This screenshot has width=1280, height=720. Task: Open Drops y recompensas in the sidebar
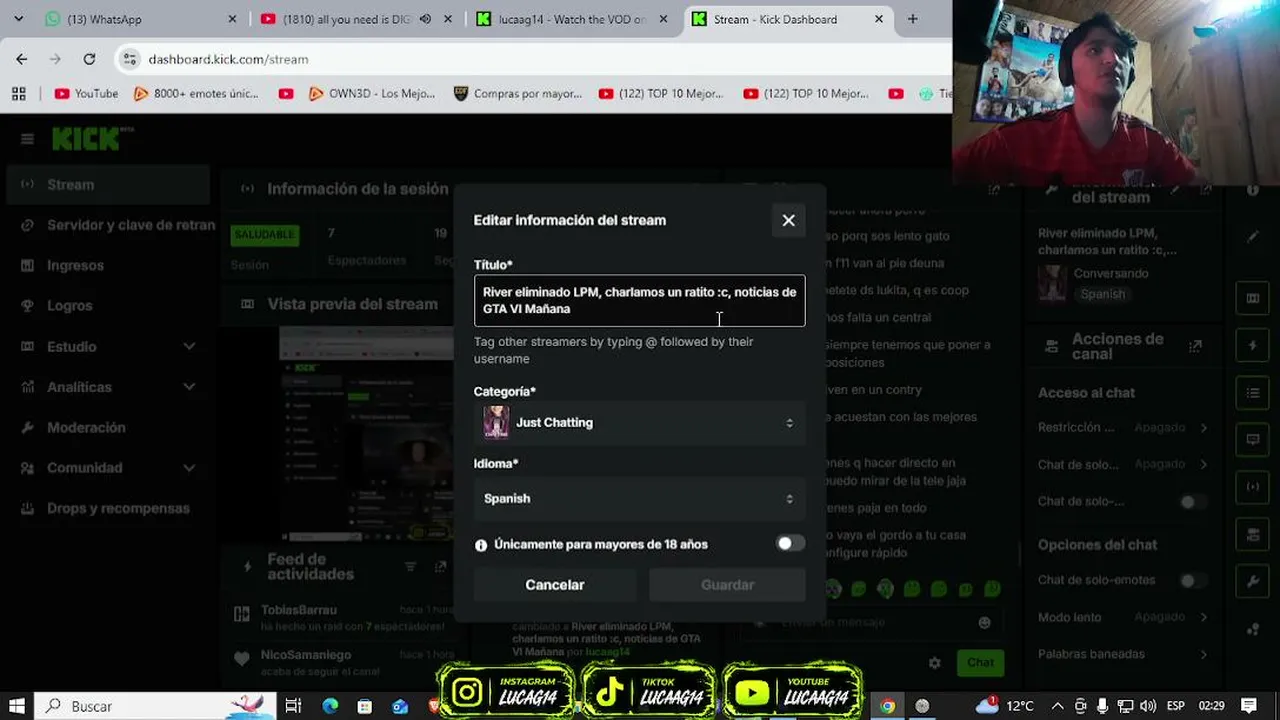(108, 508)
